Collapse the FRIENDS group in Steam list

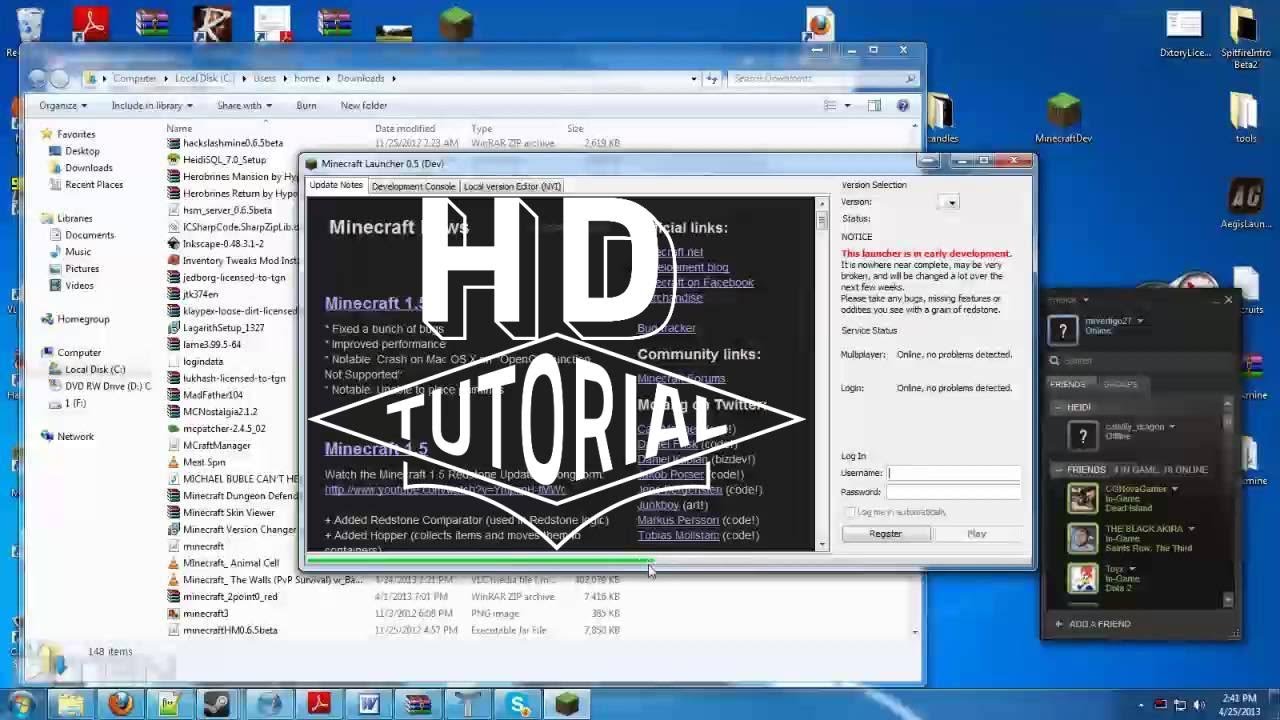tap(1058, 469)
